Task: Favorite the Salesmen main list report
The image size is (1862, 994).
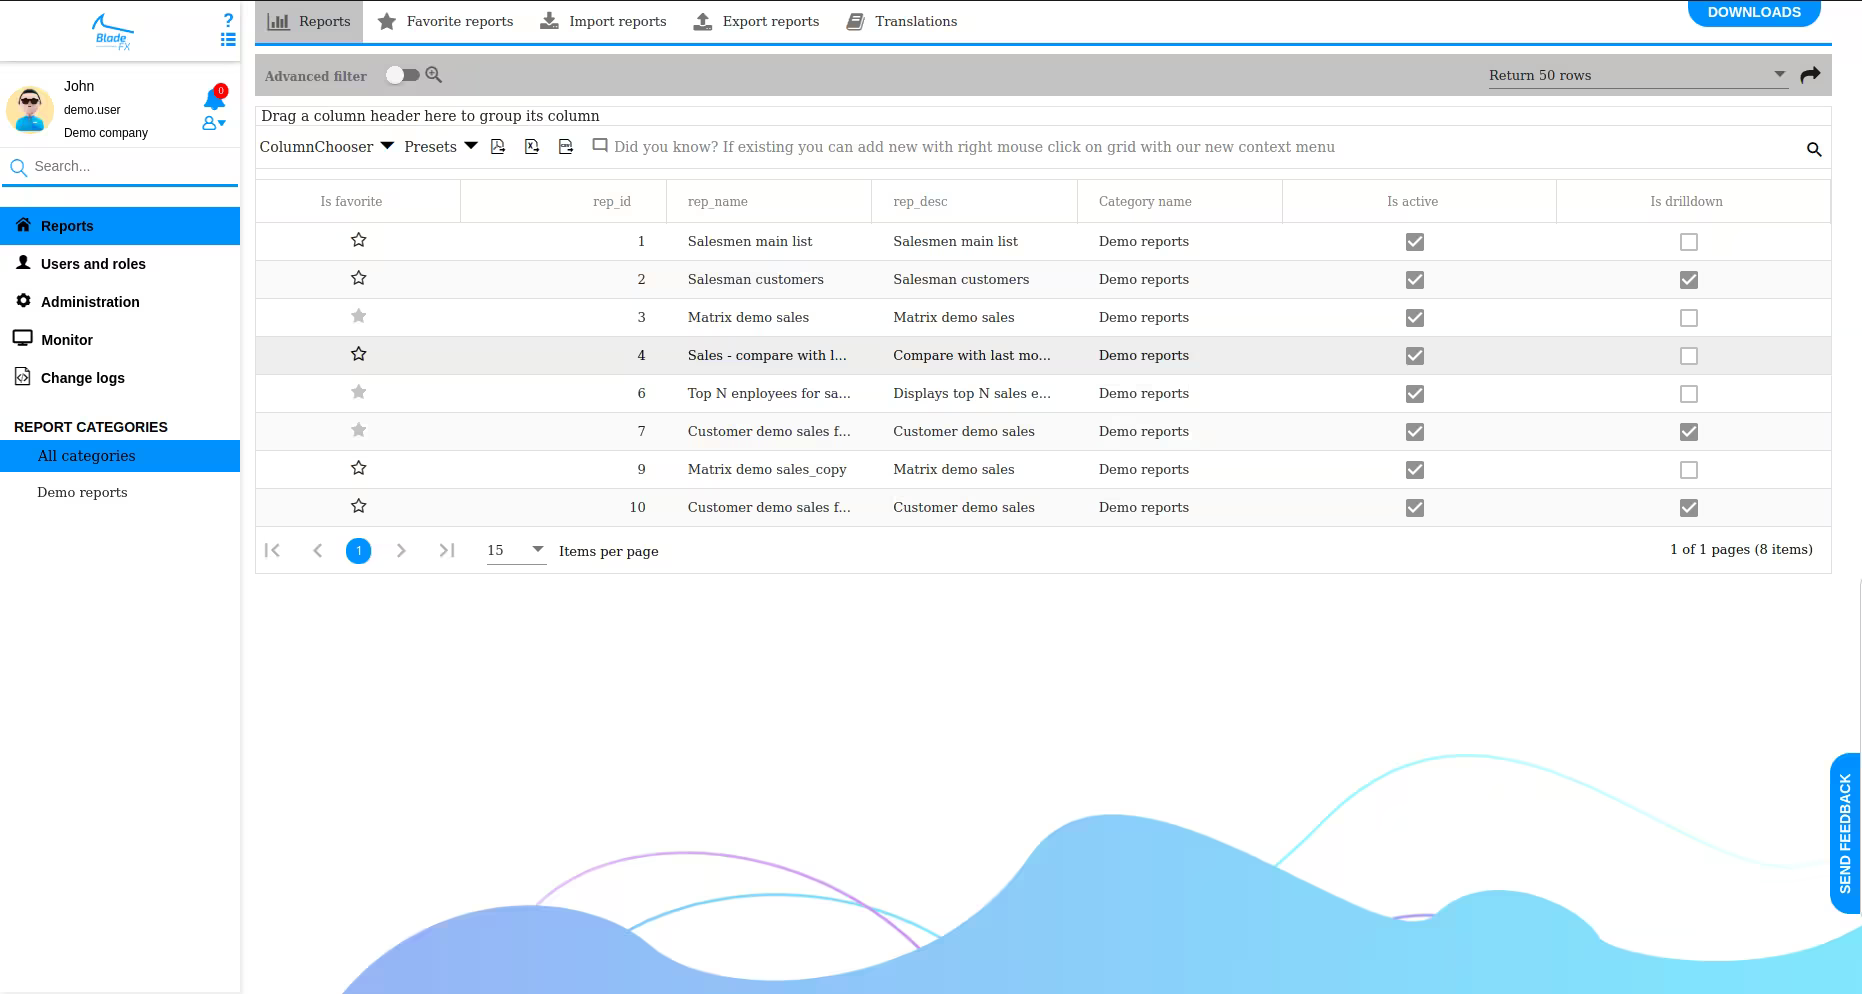Action: (x=358, y=240)
